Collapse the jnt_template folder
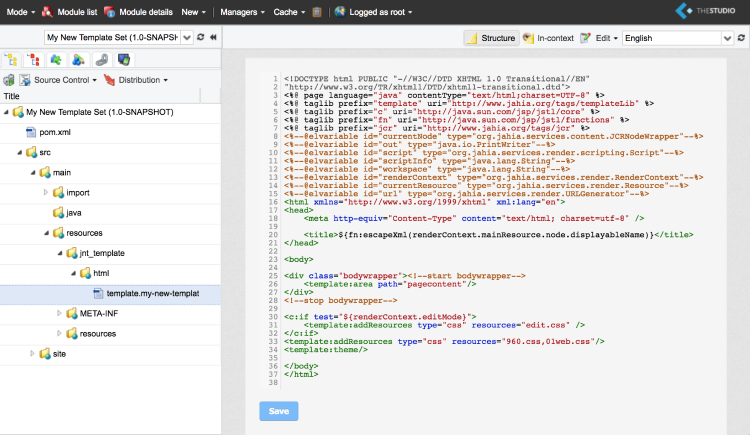The height and width of the screenshot is (435, 750). click(60, 253)
